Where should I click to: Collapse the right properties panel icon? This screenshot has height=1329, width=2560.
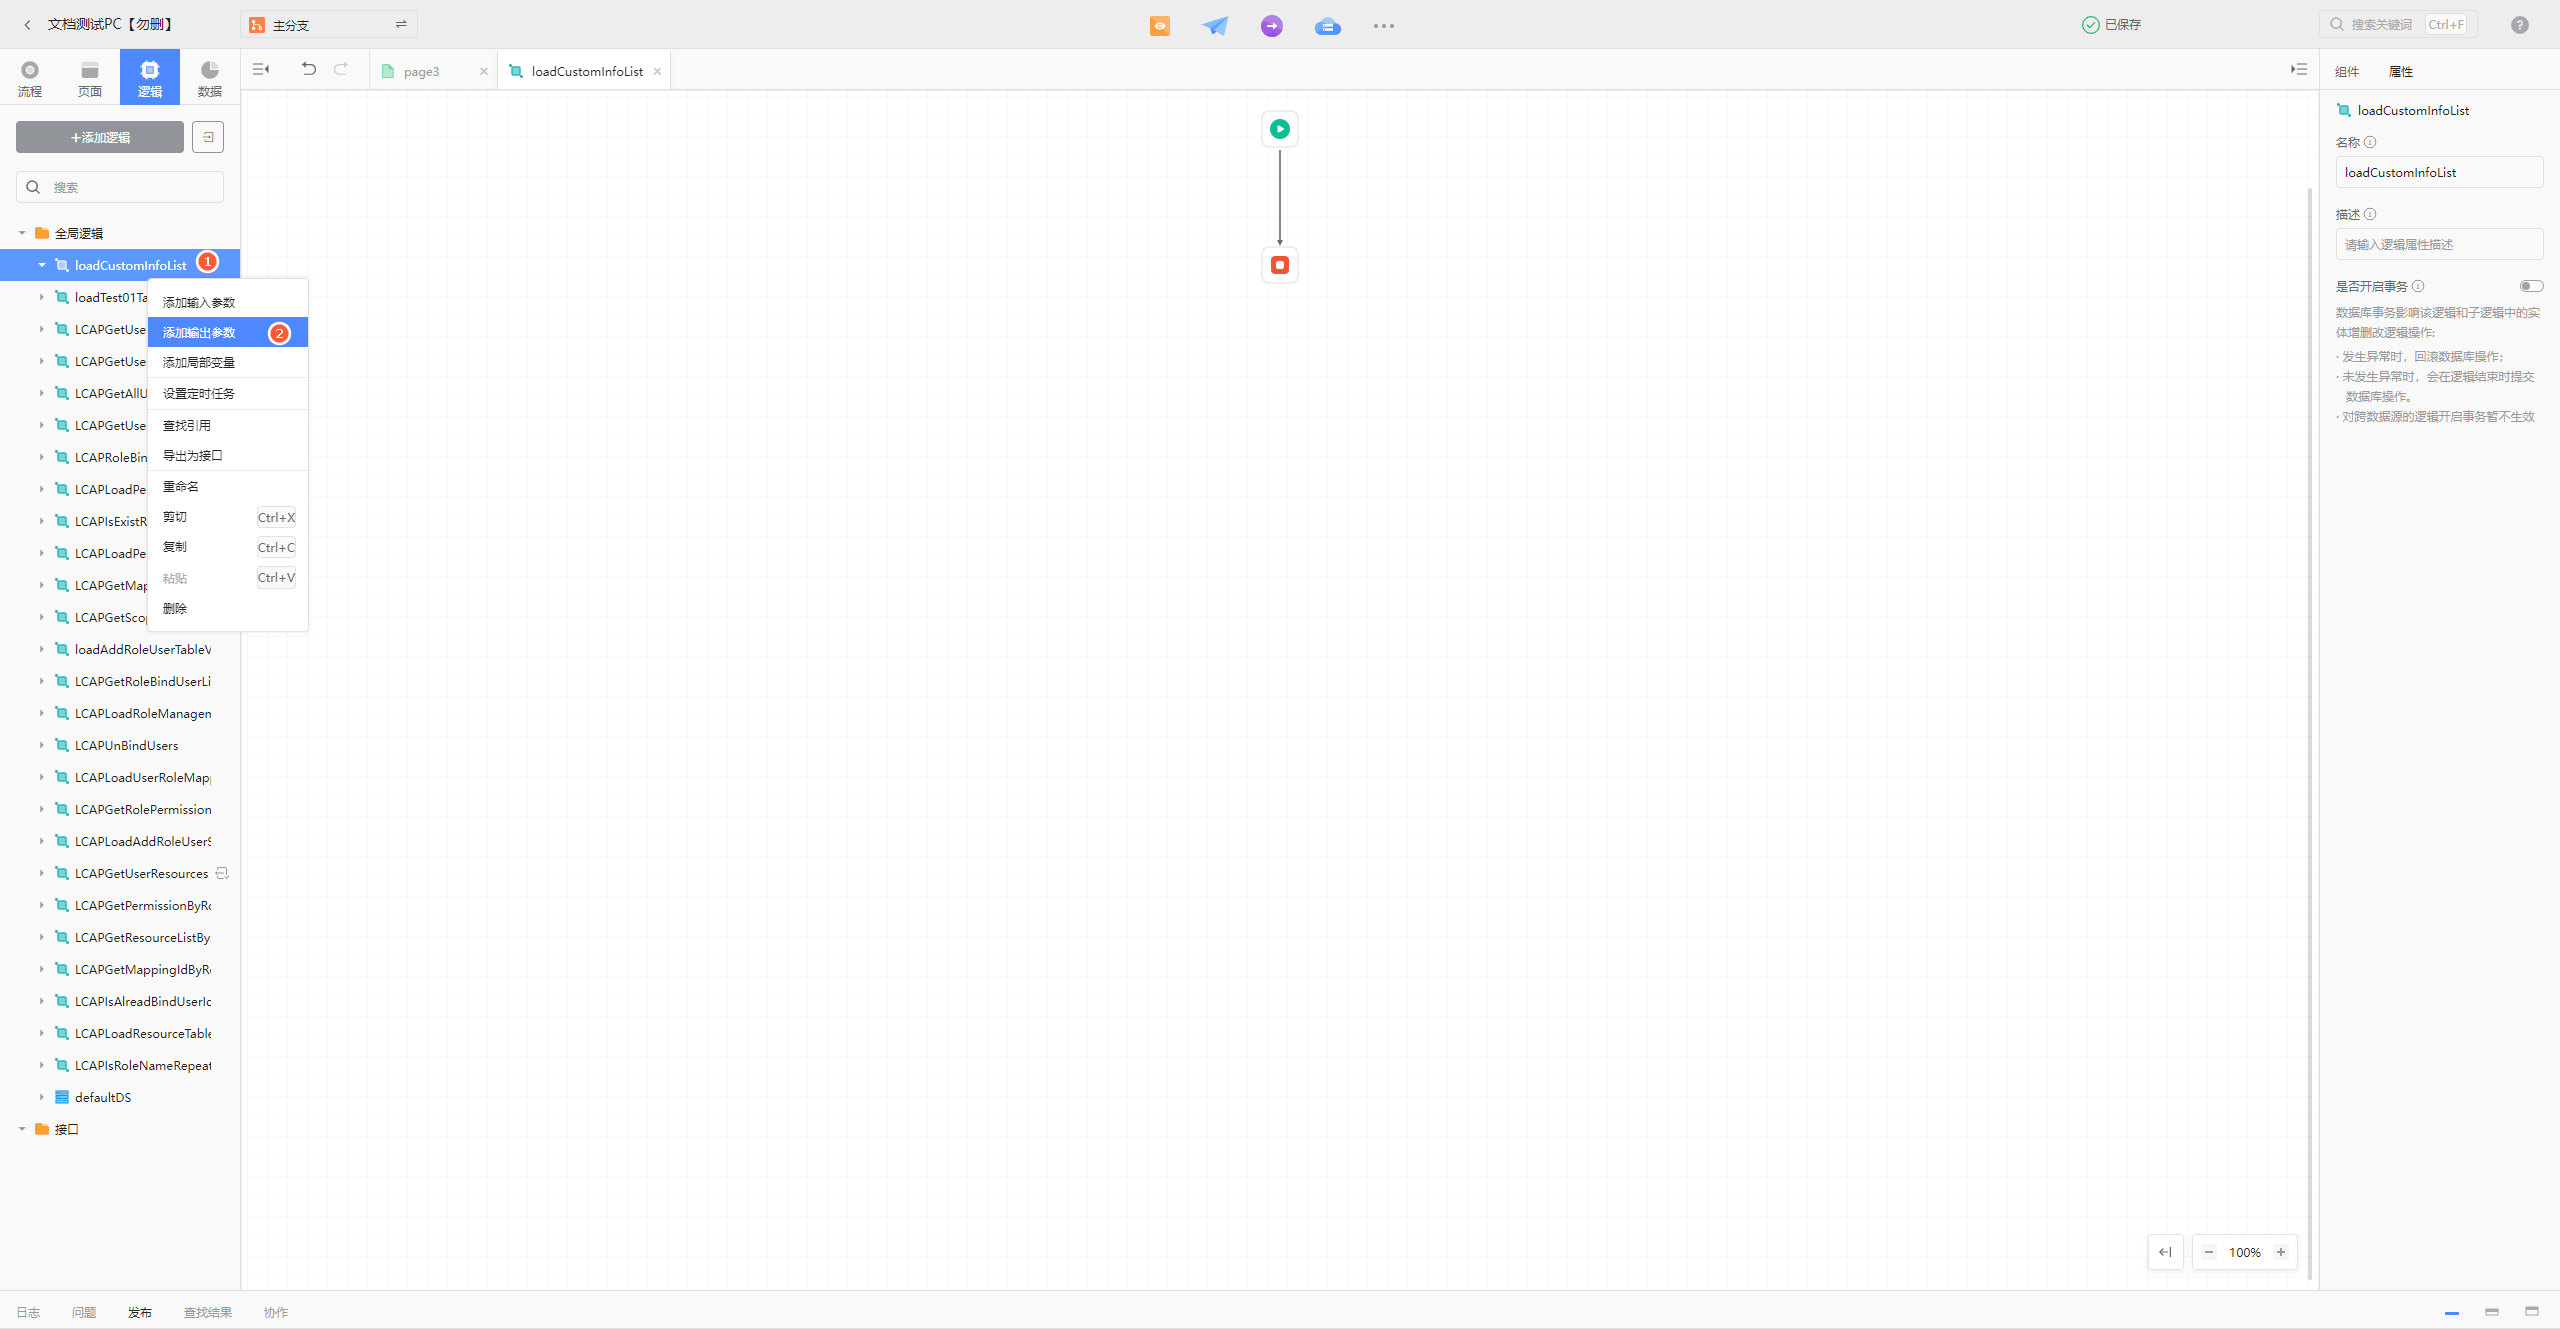2299,69
